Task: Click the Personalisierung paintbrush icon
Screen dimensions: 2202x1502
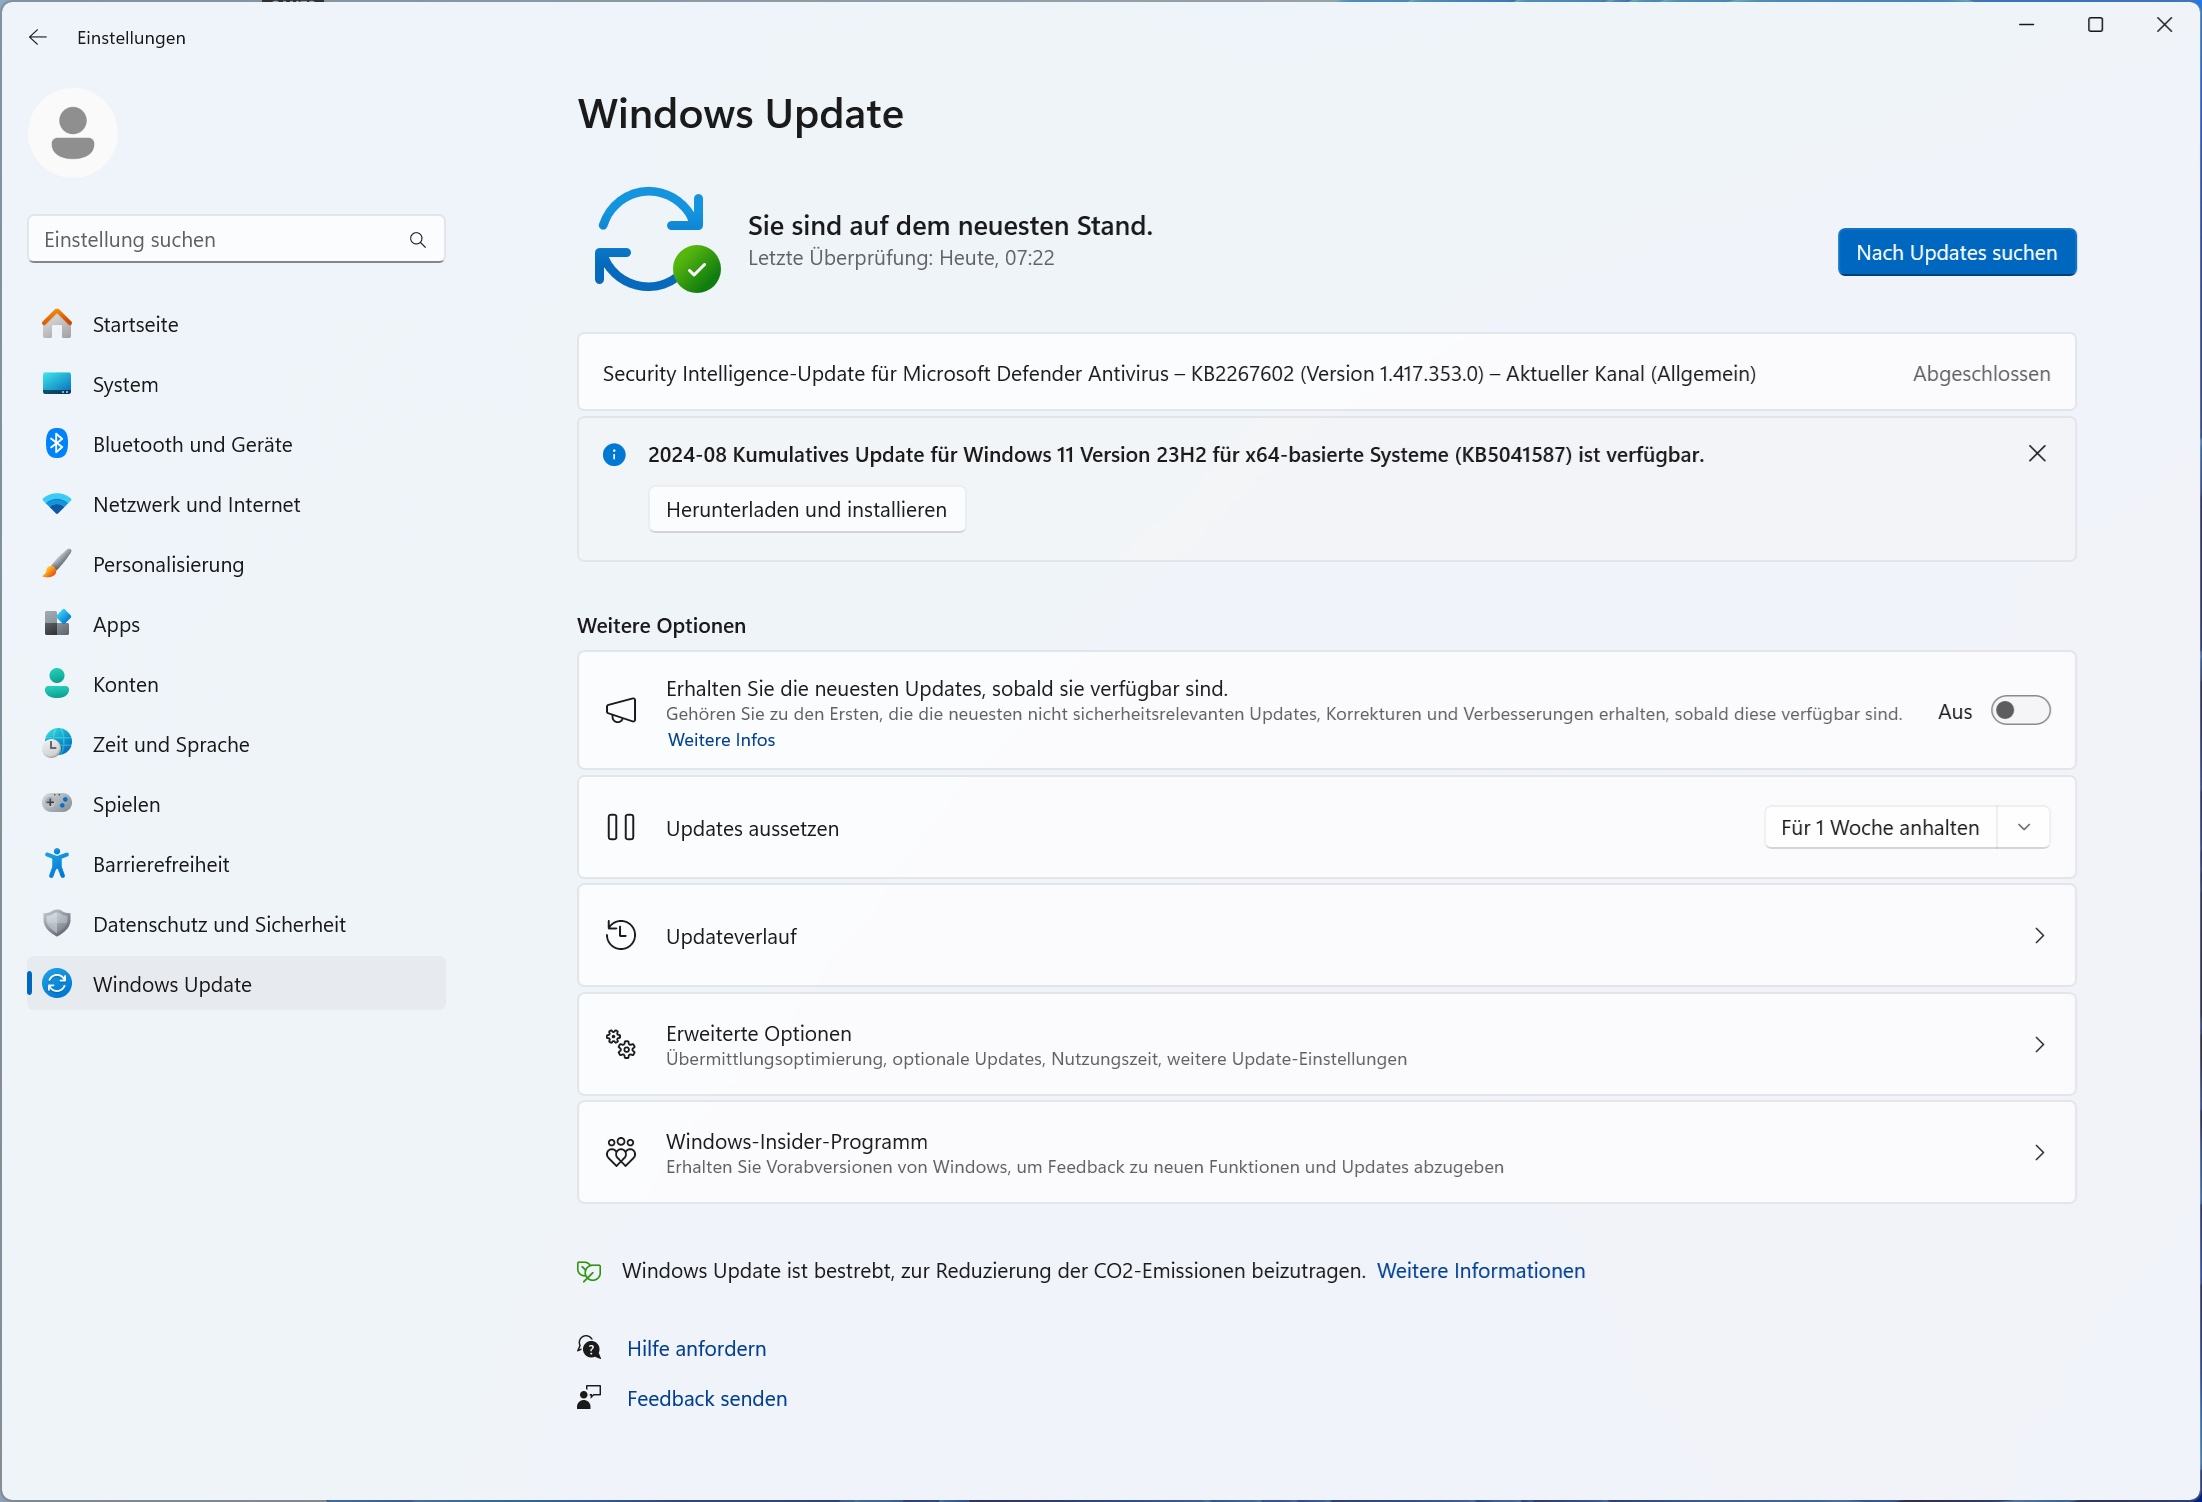Action: pos(57,564)
